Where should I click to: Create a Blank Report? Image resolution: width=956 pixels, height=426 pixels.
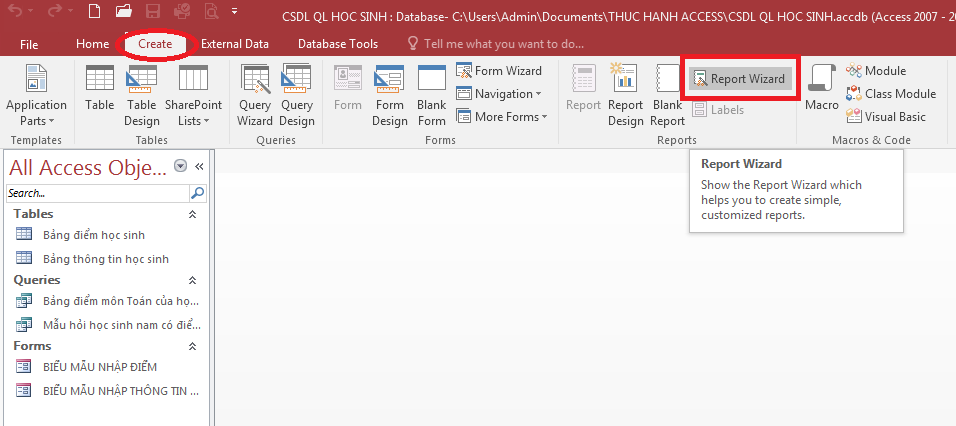667,95
